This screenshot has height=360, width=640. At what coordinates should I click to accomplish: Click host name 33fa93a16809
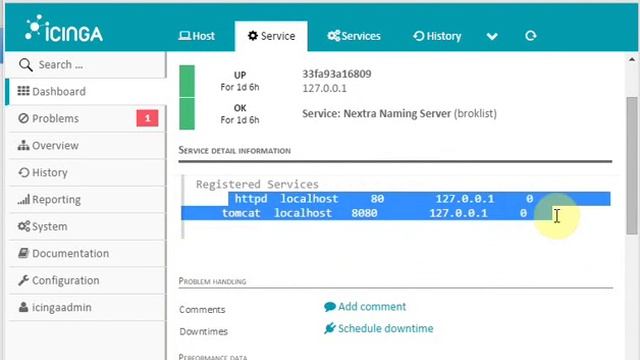tap(337, 74)
